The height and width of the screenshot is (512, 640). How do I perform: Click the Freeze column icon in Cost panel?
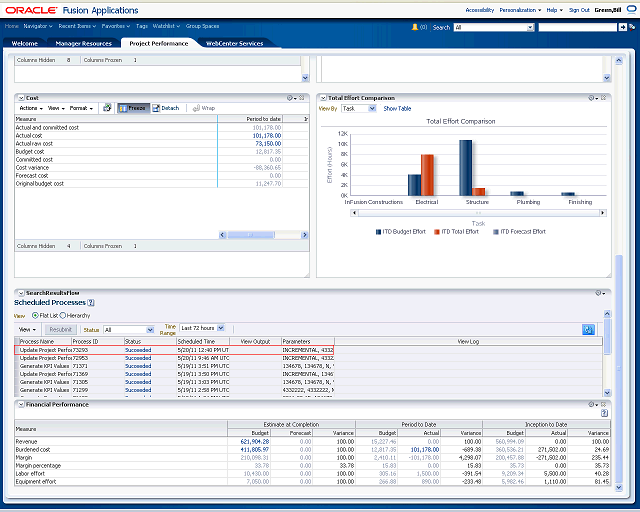point(132,108)
